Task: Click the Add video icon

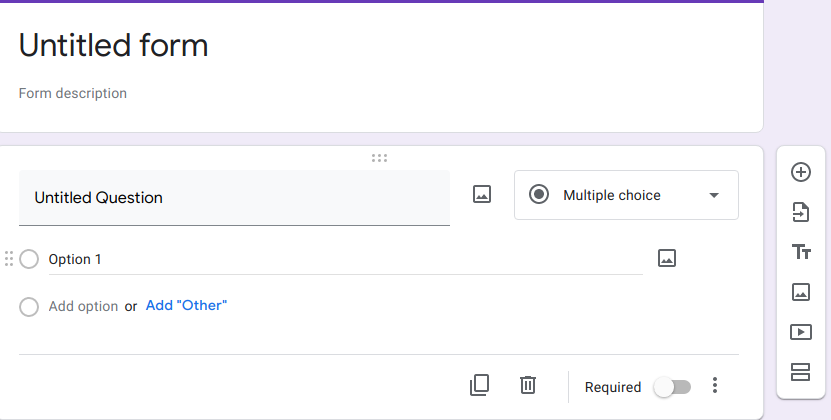Action: [800, 332]
